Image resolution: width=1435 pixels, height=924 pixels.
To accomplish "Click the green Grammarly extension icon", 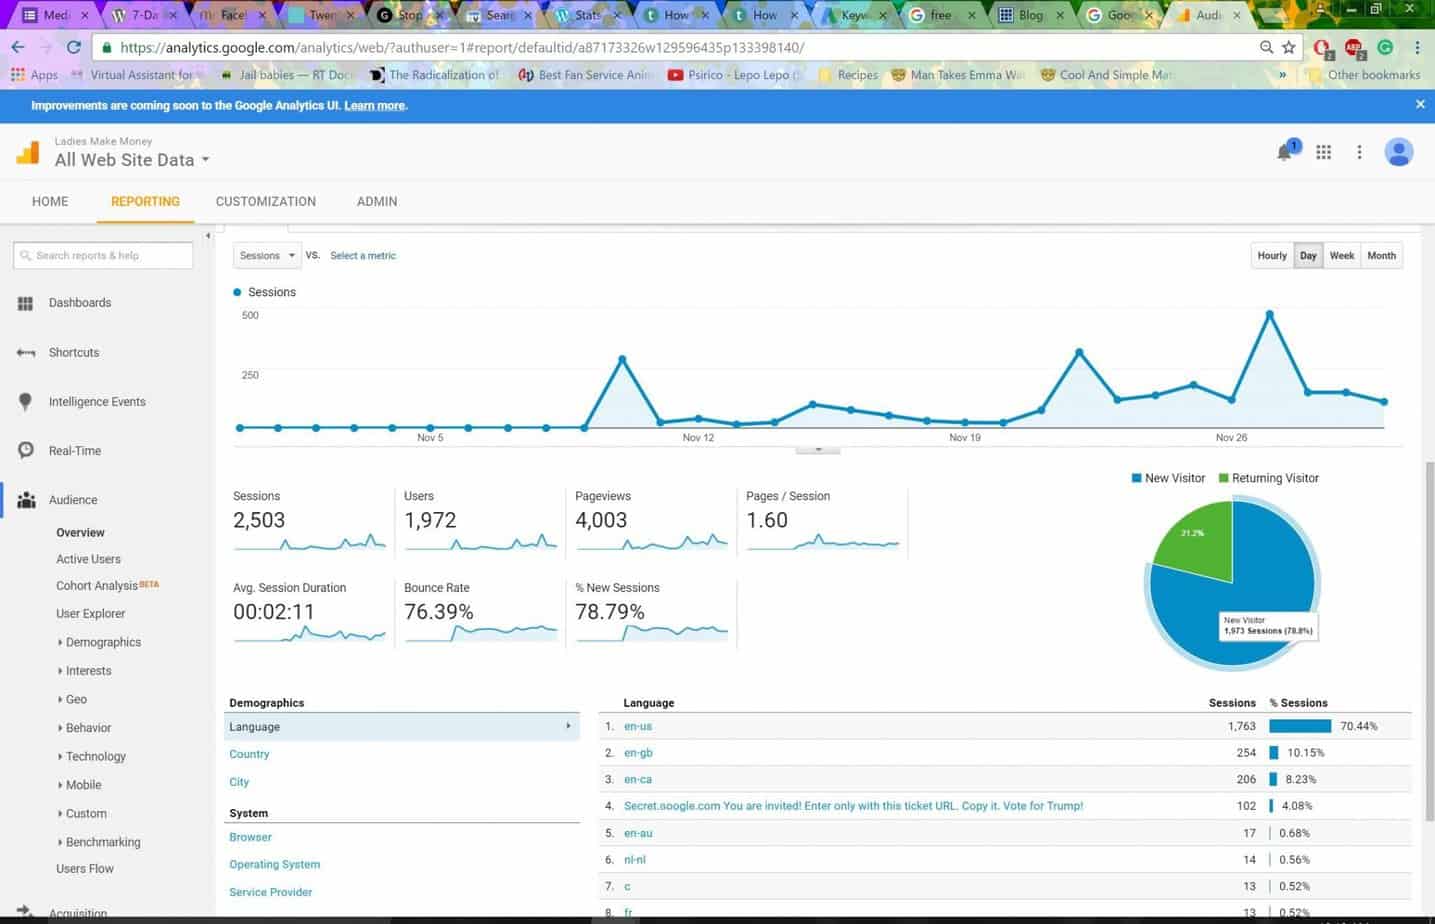I will 1385,47.
